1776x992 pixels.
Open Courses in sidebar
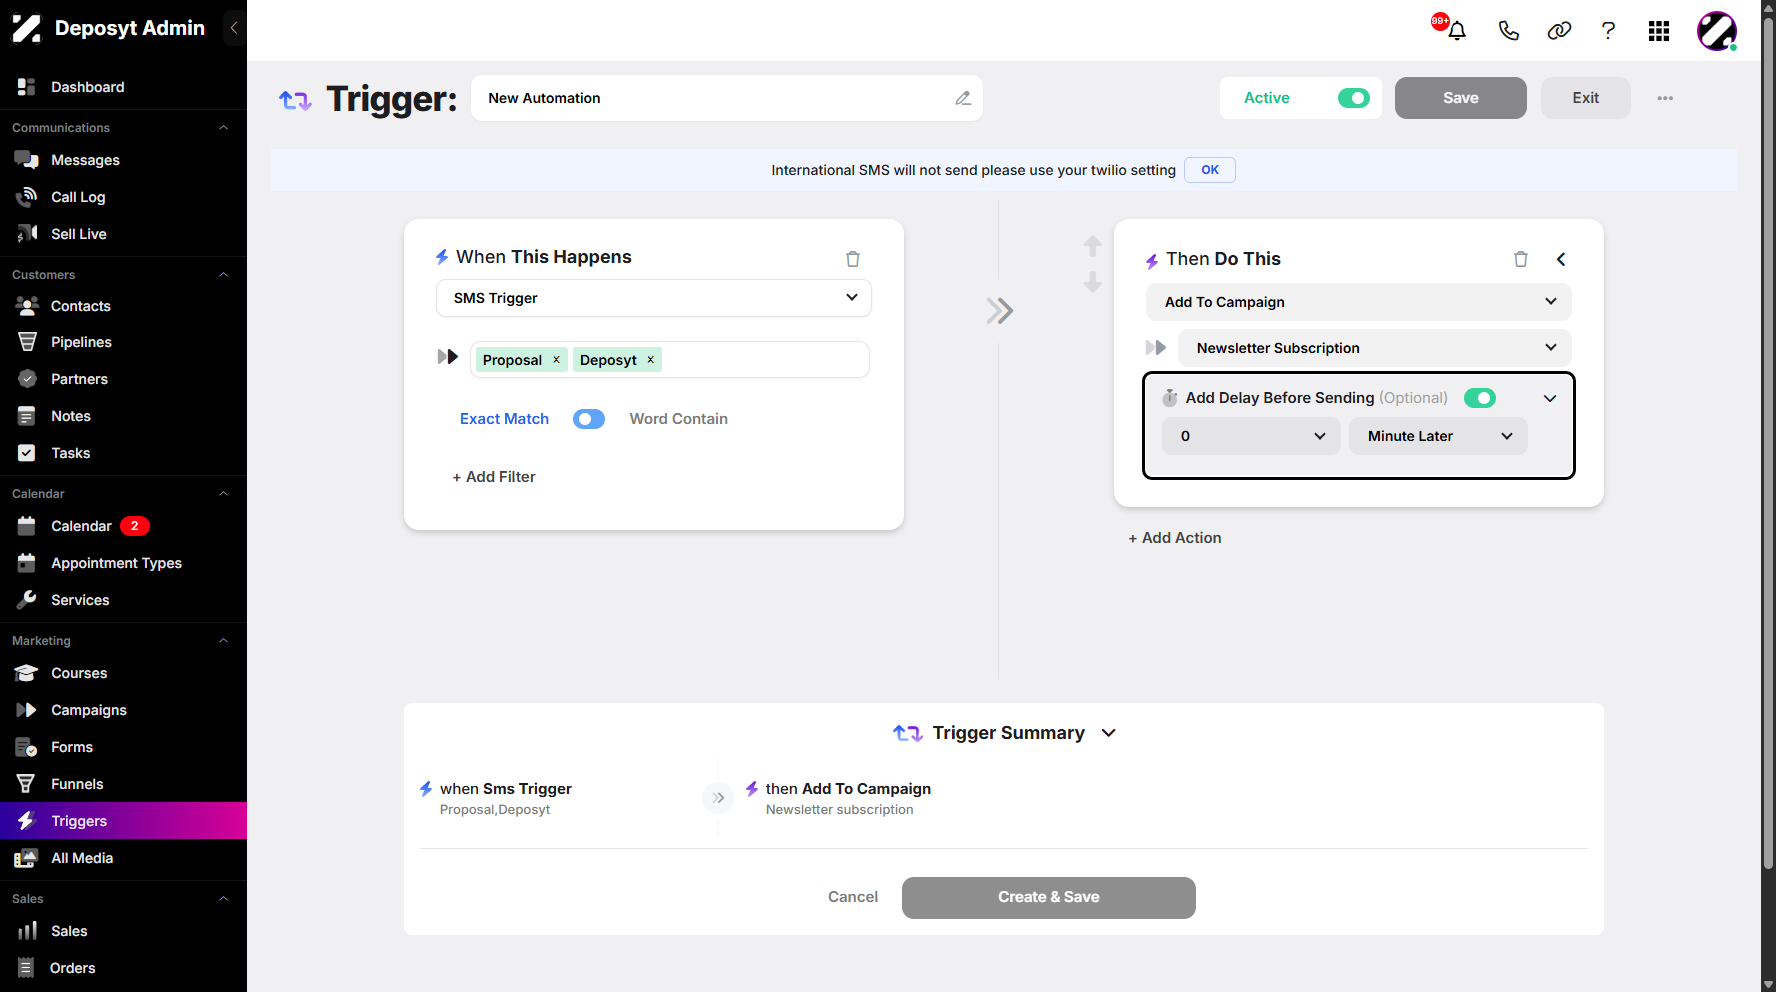(x=123, y=673)
